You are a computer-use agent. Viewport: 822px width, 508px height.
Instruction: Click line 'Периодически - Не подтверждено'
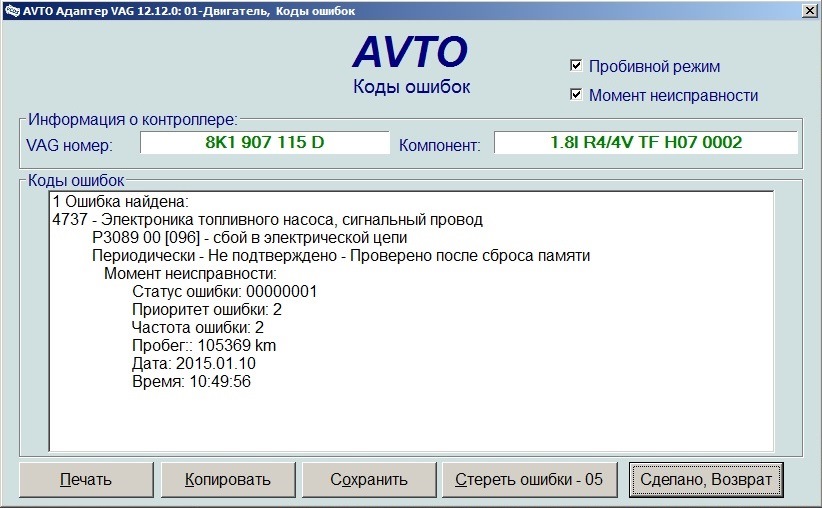point(341,255)
